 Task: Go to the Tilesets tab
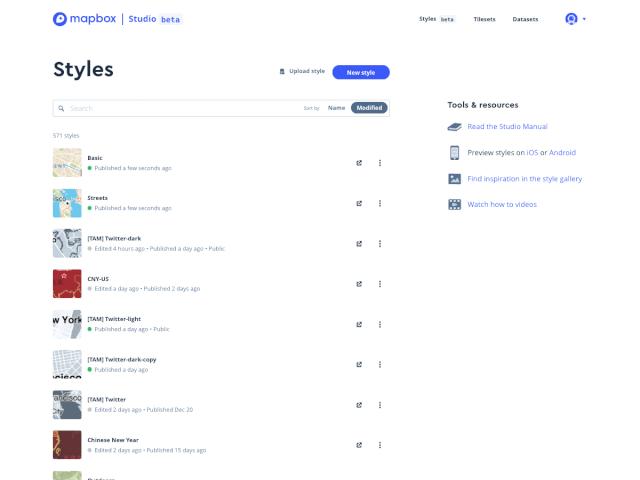tap(484, 19)
